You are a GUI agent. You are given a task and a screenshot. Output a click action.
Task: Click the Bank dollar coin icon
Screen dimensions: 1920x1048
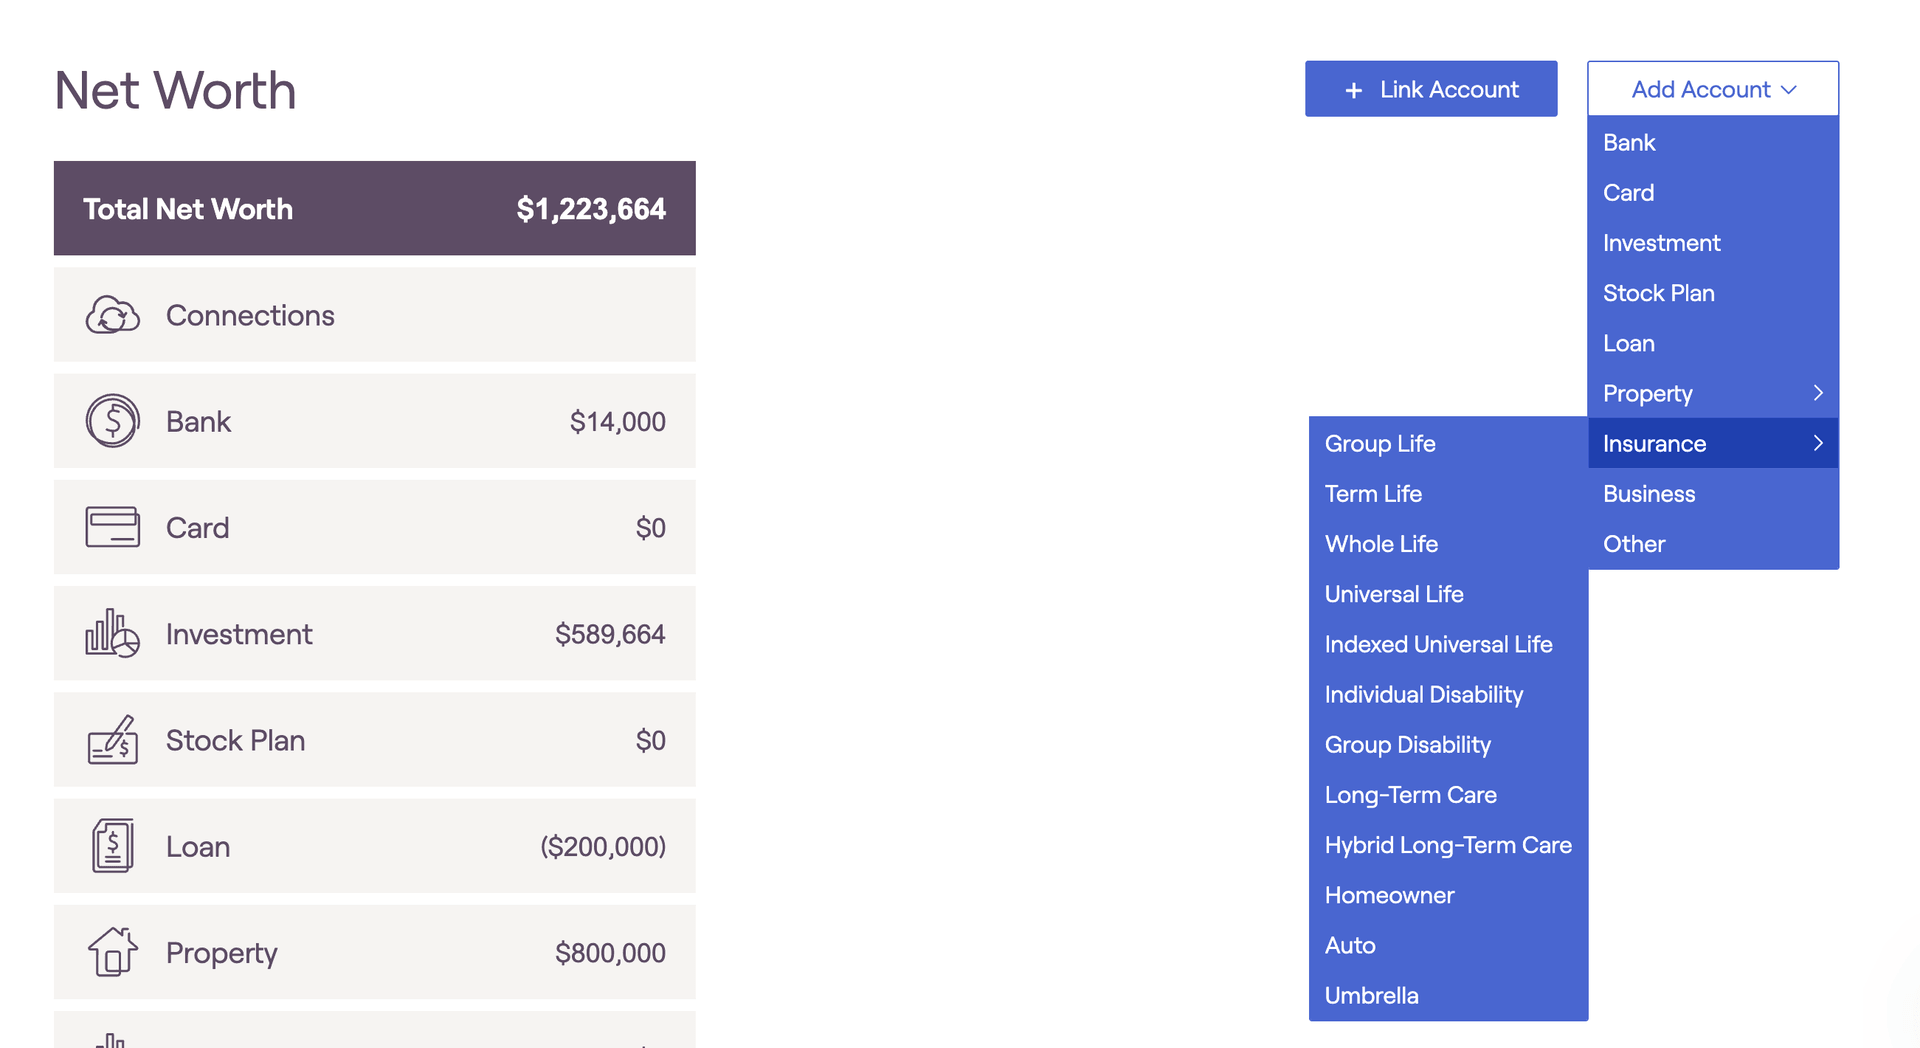(x=112, y=421)
